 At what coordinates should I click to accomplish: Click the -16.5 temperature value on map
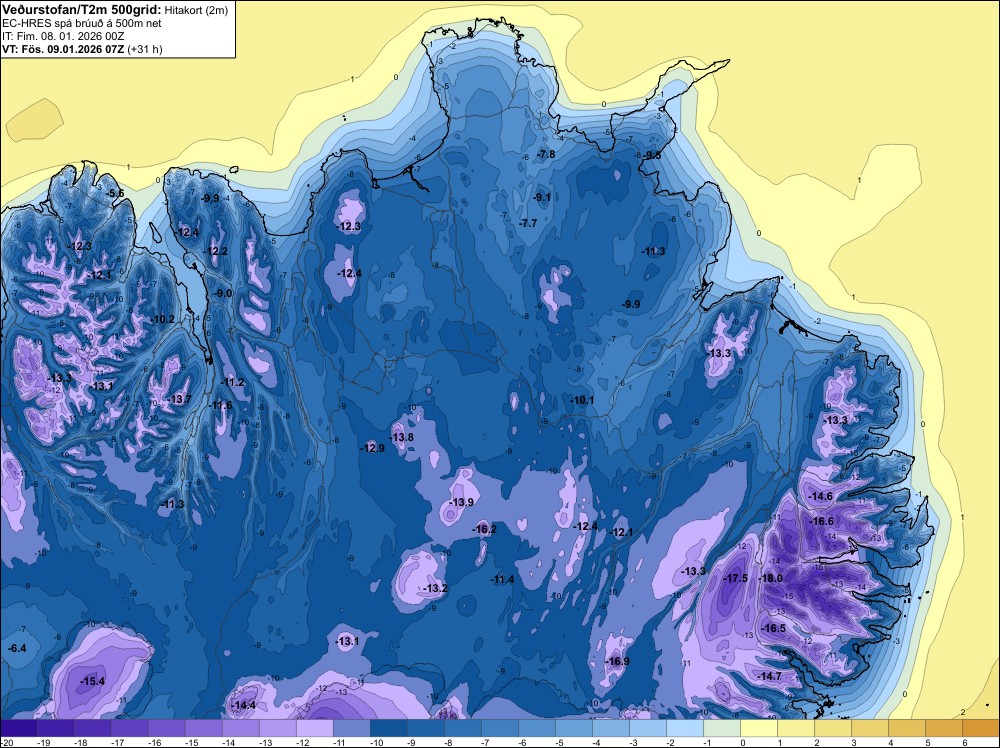[x=774, y=628]
